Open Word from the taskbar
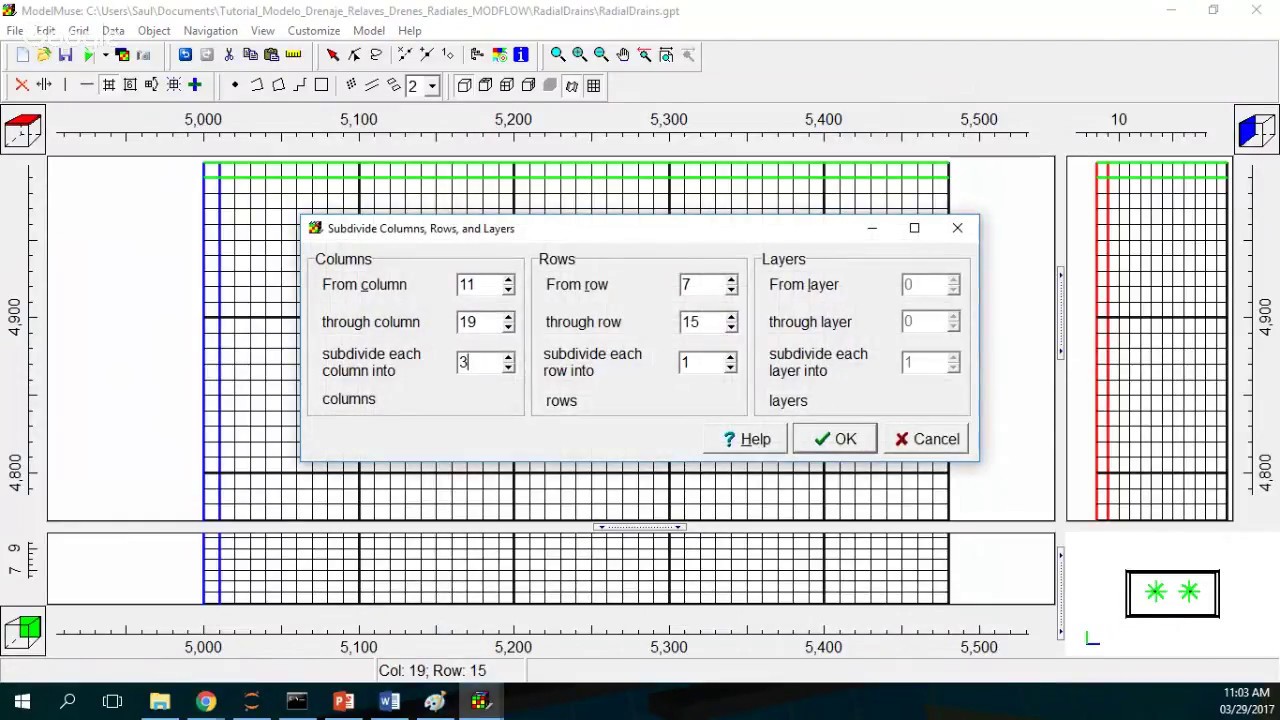Screen dimensions: 1280x720 pos(389,701)
